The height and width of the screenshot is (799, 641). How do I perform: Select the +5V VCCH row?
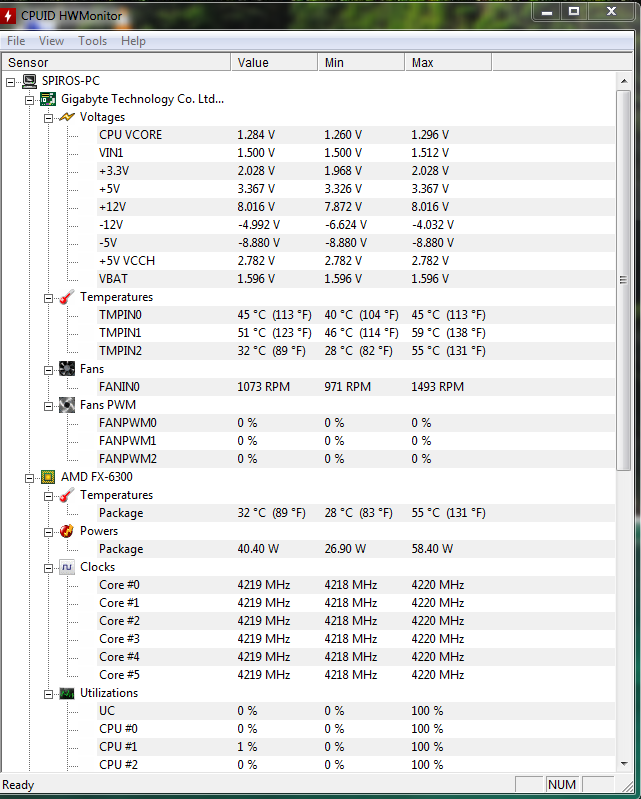[x=356, y=261]
